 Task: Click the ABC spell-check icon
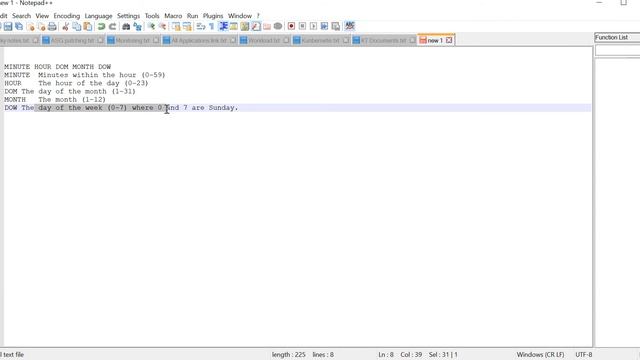point(349,27)
